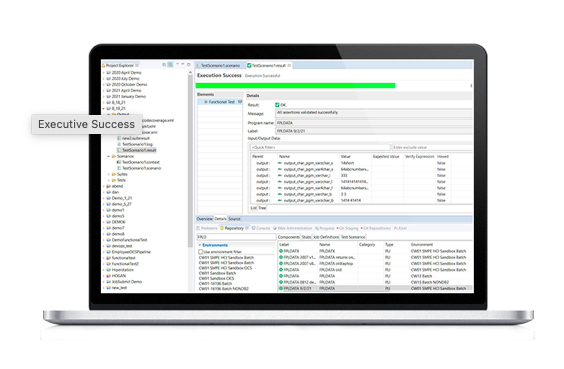Expand the 8_18_21 project
Viewport: 564px width, 369px height.
(x=104, y=102)
